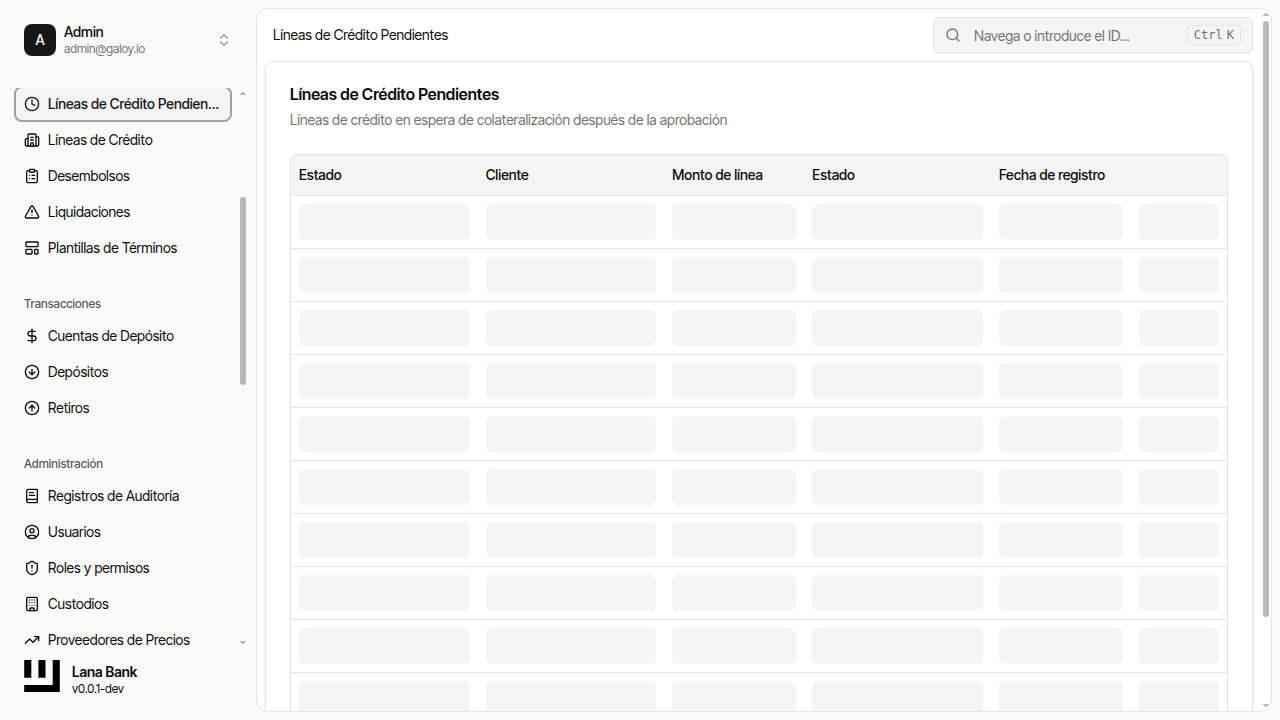1280x720 pixels.
Task: Open Proveedores de Precios link
Action: tap(118, 640)
